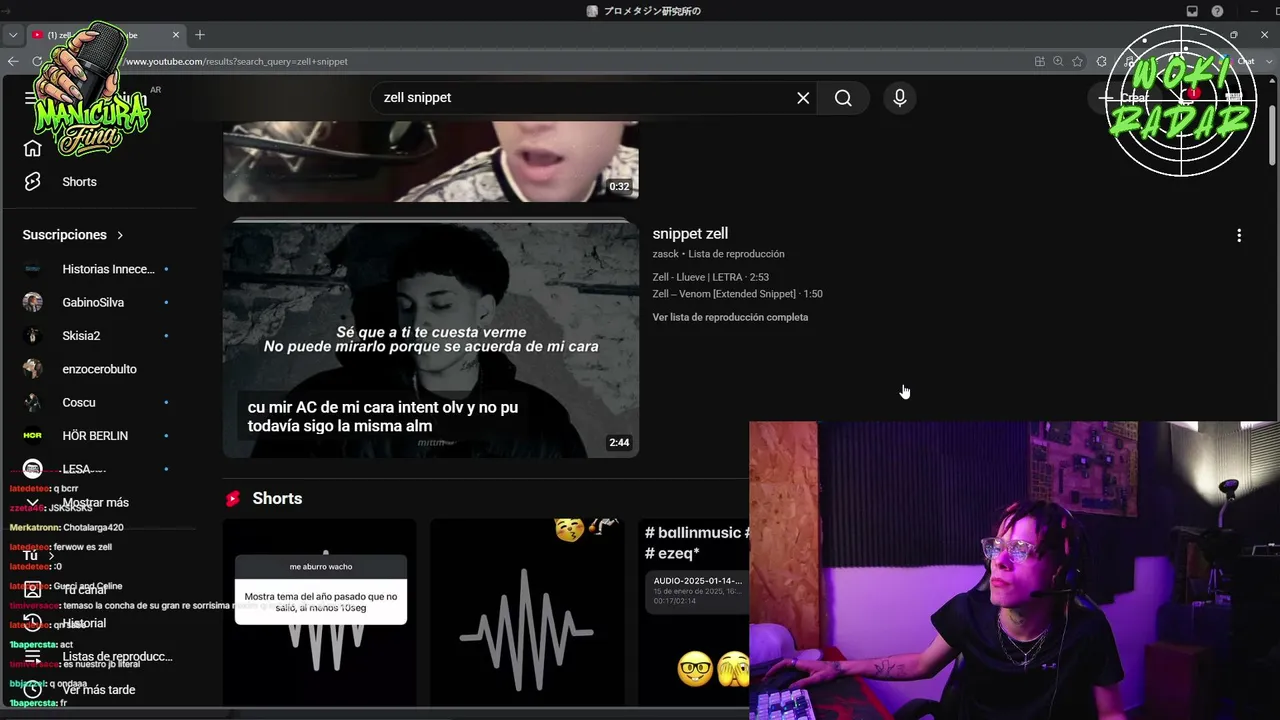Go back with the browser back arrow
The height and width of the screenshot is (720, 1280).
tap(13, 61)
